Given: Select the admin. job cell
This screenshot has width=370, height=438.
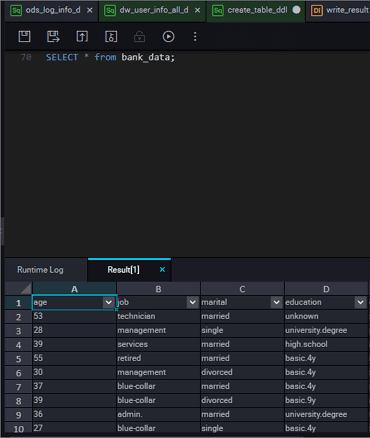Looking at the screenshot, I should coord(158,414).
